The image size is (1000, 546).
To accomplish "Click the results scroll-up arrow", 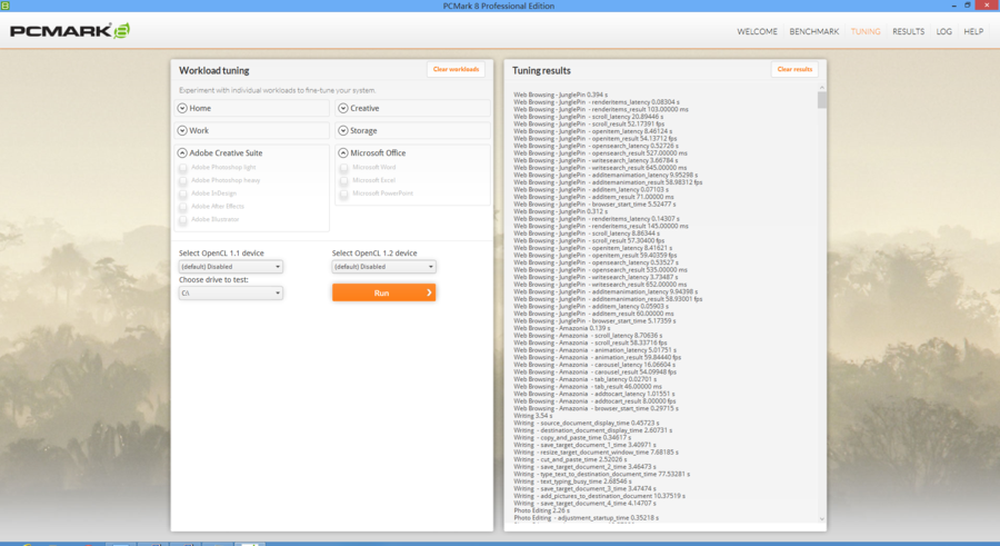I will tap(821, 87).
